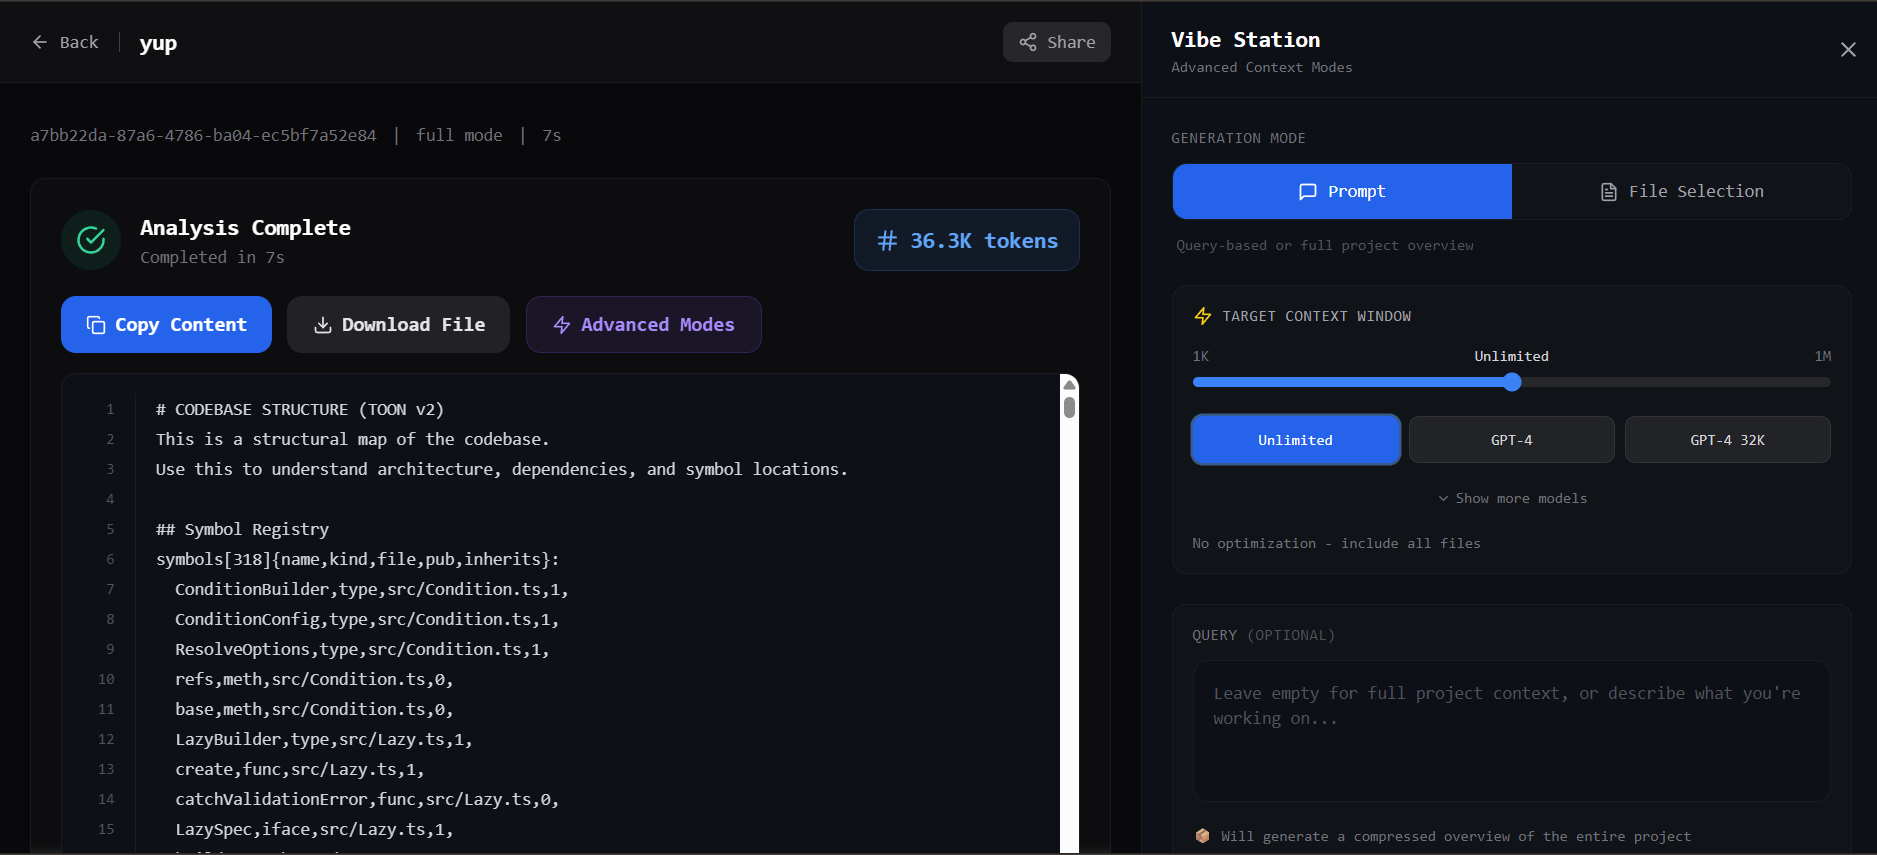The image size is (1877, 855).
Task: Click the lightning icon beside Target Context Window
Action: coord(1203,316)
